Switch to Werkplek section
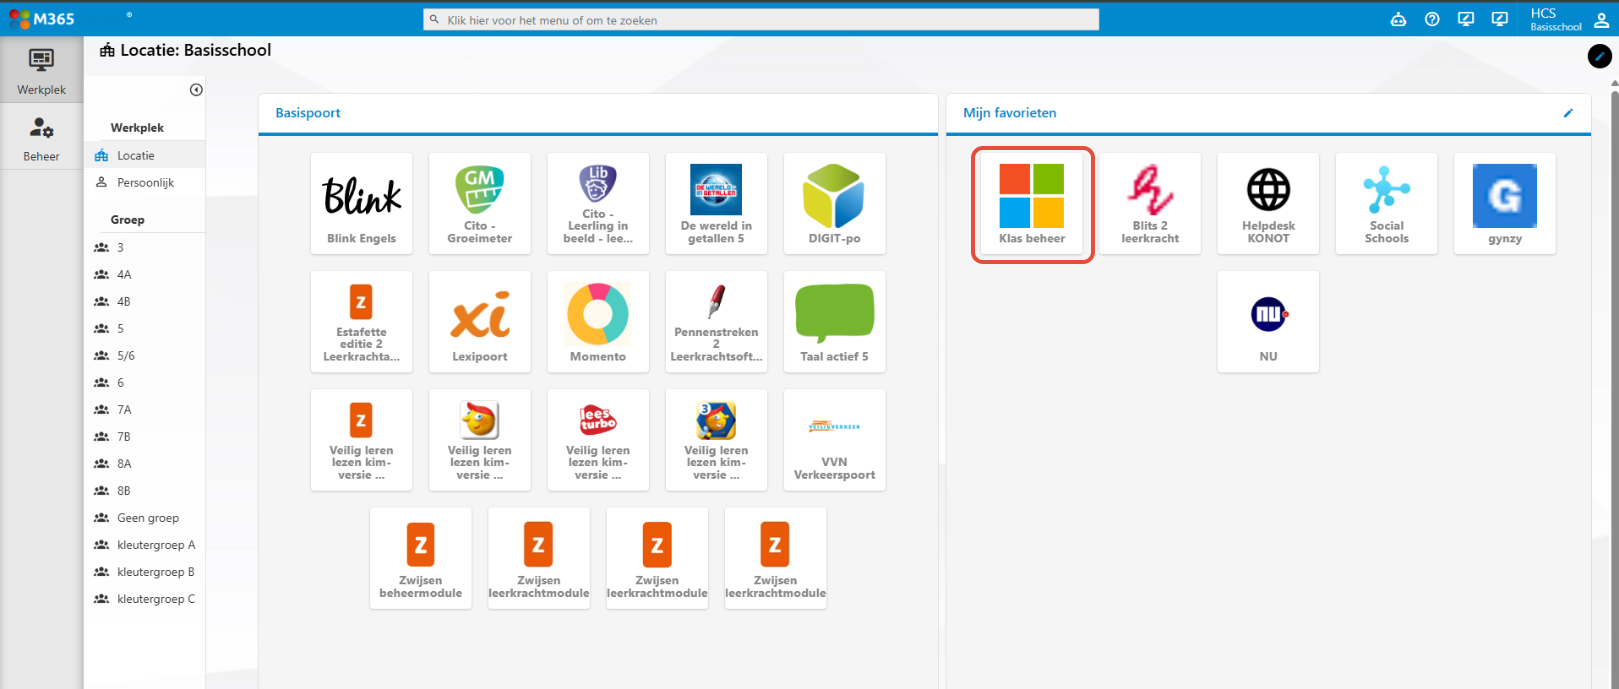The image size is (1619, 689). 41,70
